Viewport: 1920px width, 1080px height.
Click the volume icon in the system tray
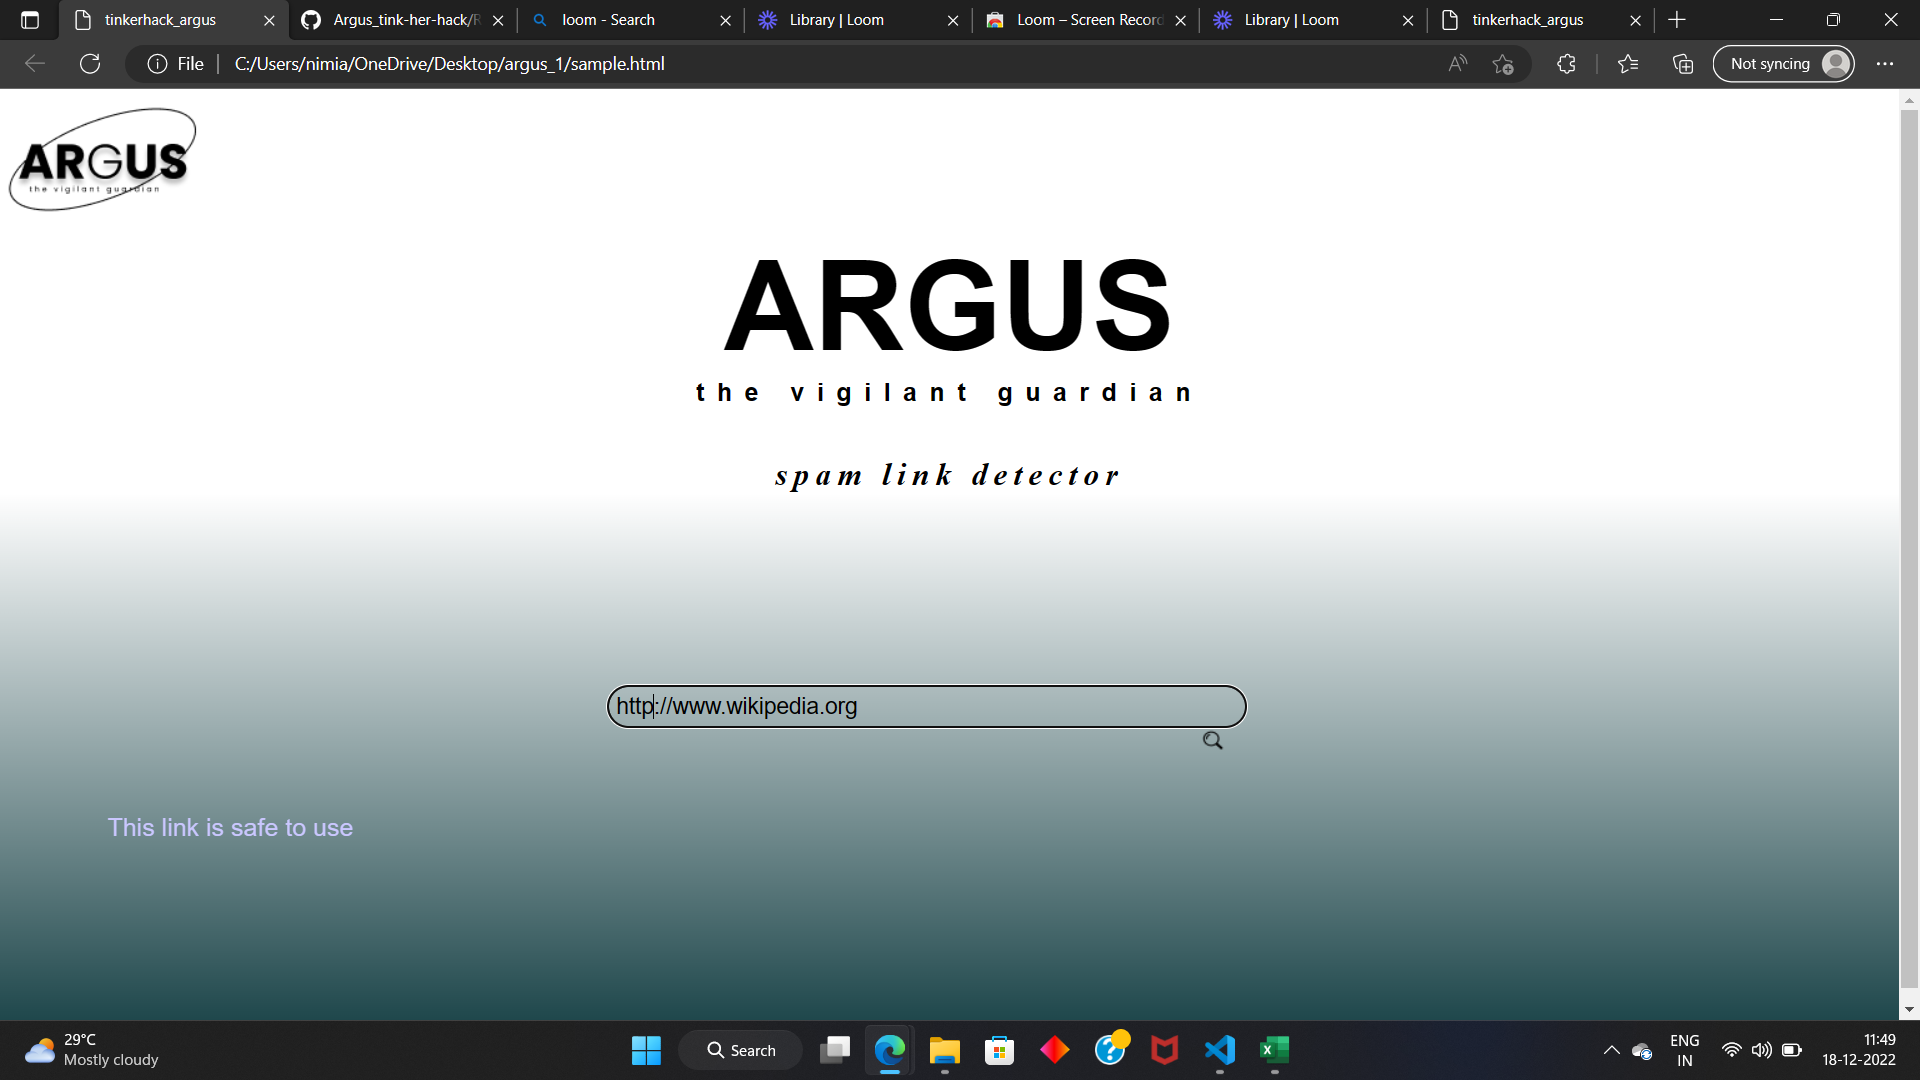click(x=1761, y=1050)
